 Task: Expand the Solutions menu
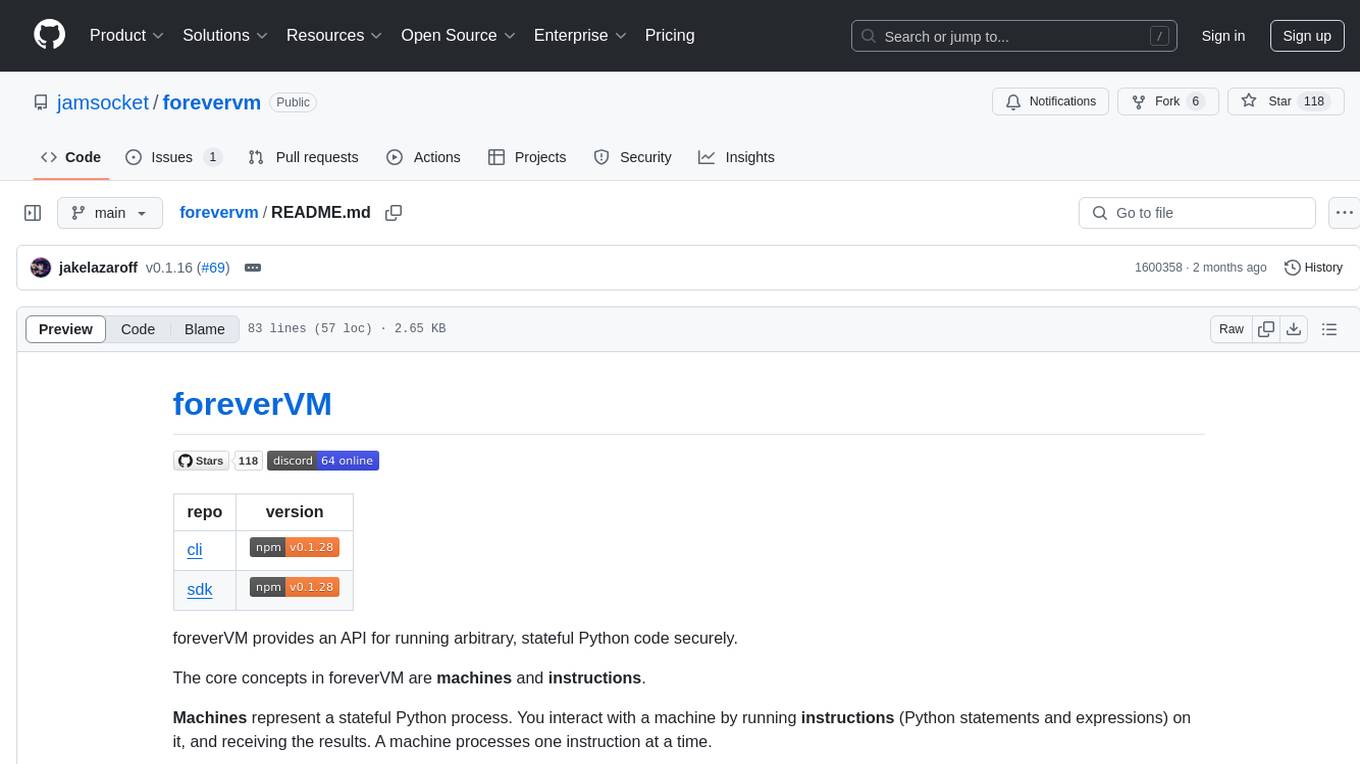click(x=225, y=35)
